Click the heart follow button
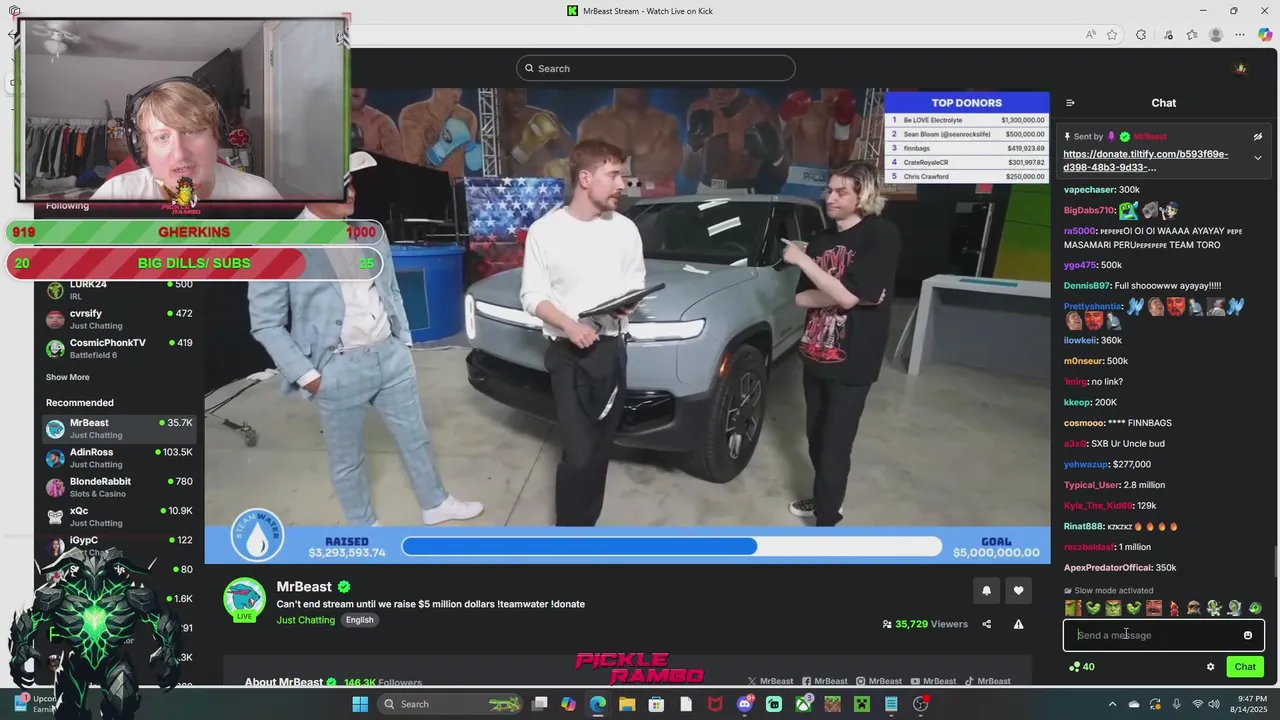 1018,591
